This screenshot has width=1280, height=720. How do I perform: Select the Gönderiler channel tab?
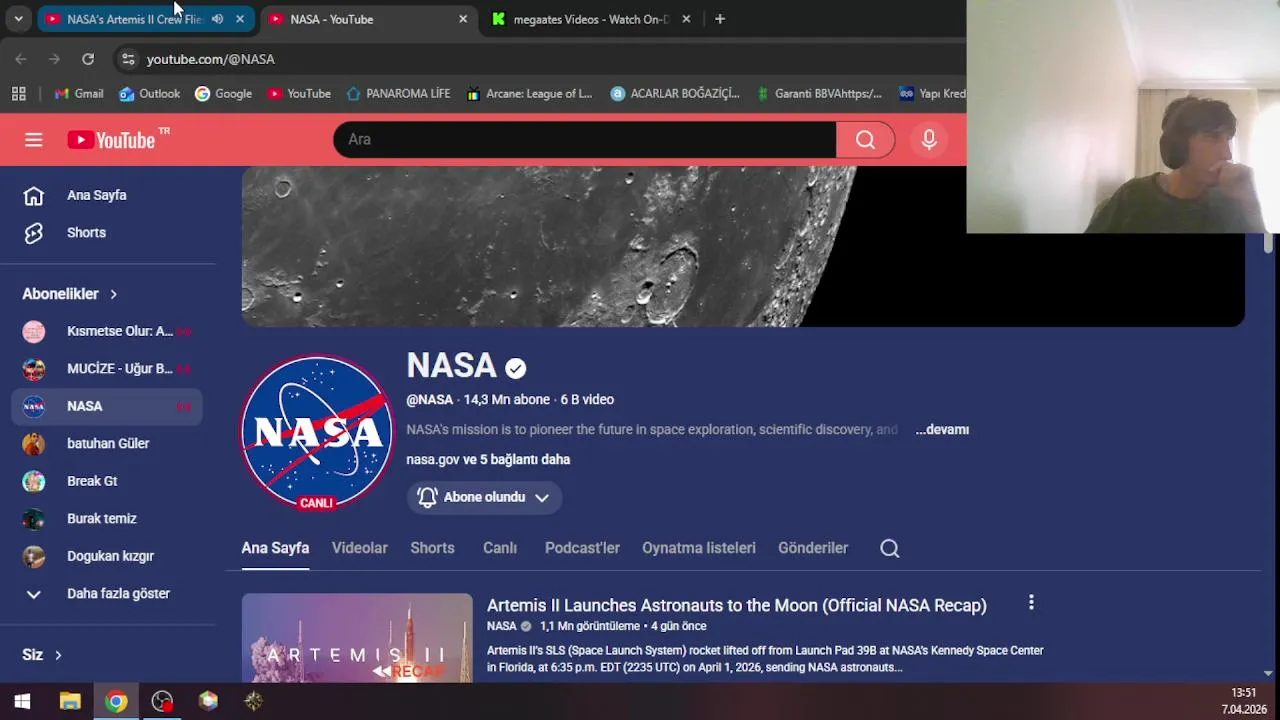tap(813, 548)
